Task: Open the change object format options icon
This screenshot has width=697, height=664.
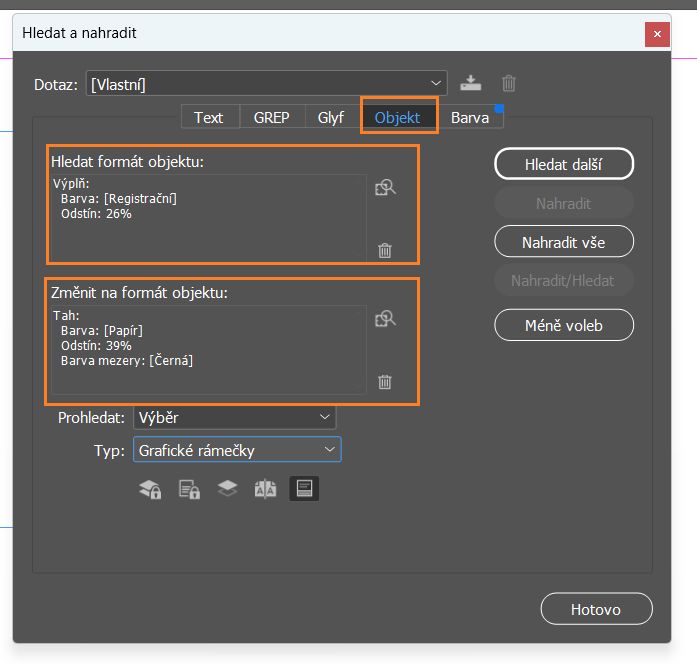Action: (385, 319)
